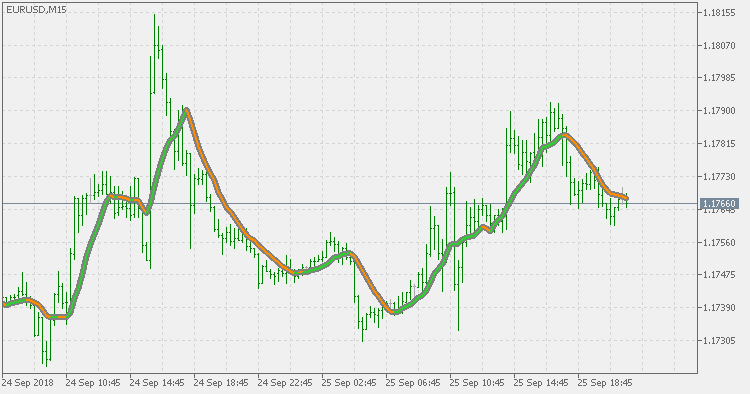Click the 24 Sep 18:45 time label
The image size is (750, 394).
221,383
